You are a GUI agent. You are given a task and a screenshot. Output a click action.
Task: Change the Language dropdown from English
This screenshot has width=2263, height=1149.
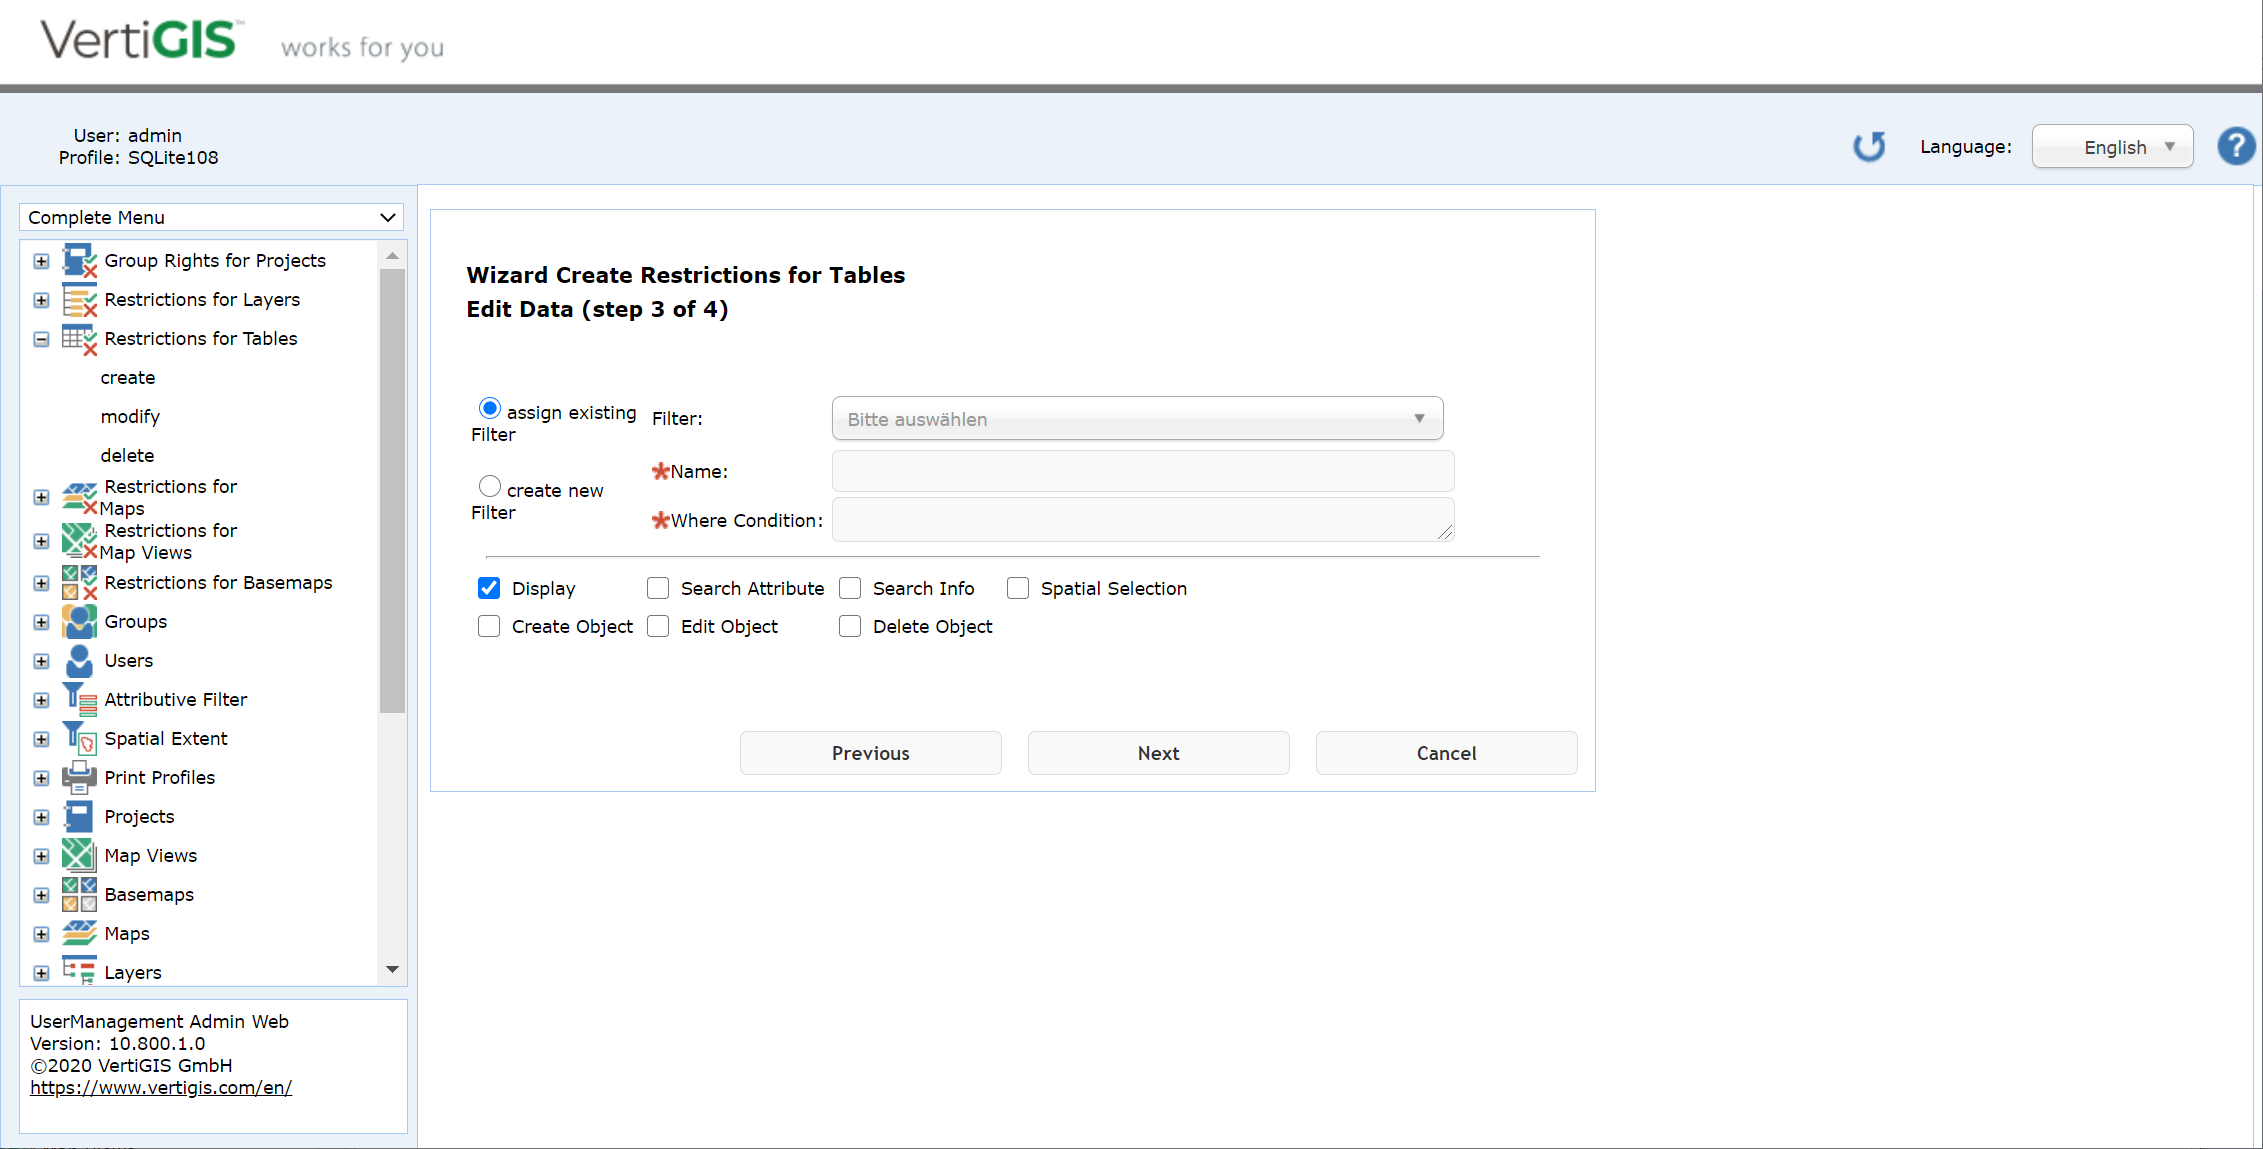coord(2112,146)
